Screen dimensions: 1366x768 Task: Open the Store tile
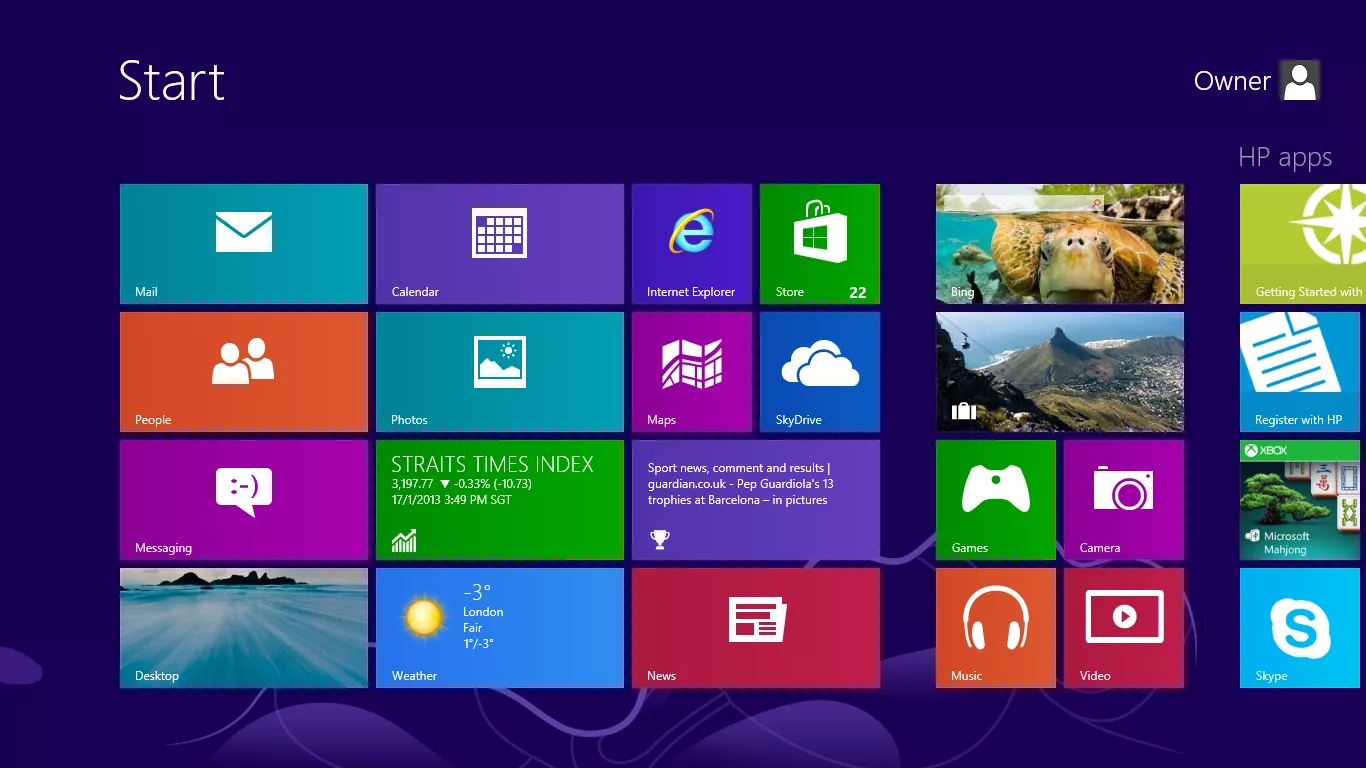tap(820, 244)
